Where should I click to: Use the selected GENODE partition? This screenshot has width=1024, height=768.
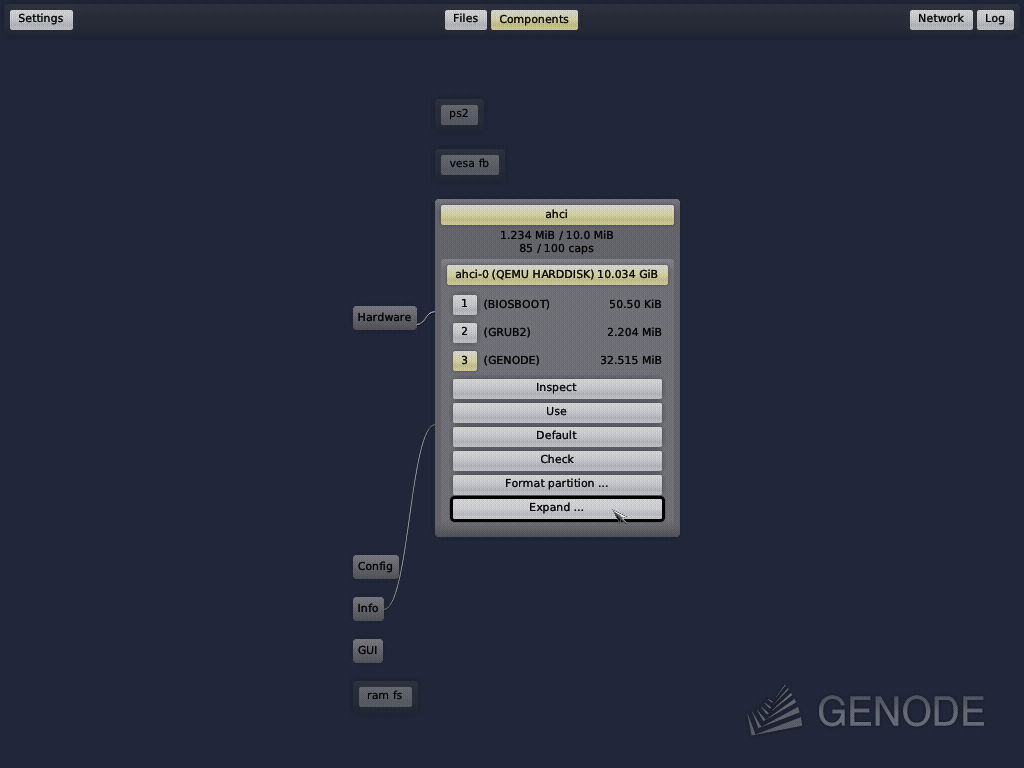click(x=557, y=411)
